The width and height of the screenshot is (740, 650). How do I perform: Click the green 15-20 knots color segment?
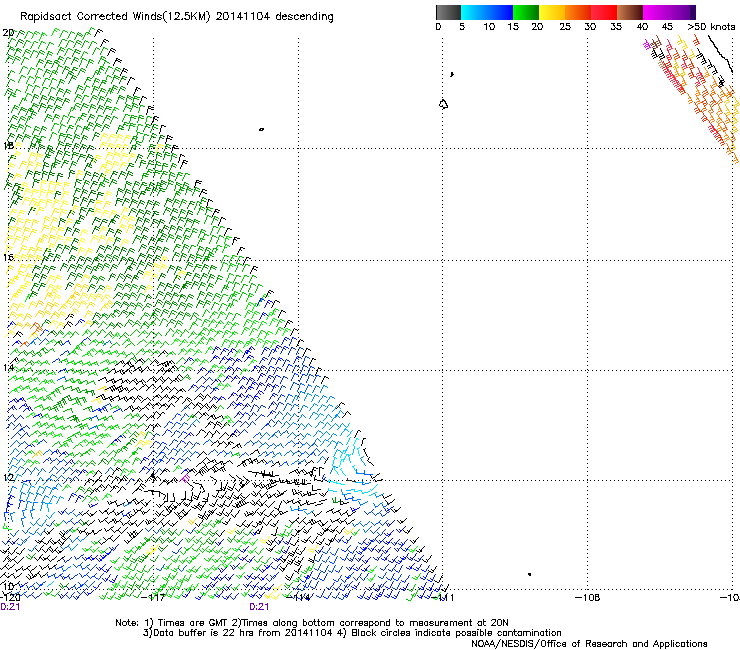[526, 12]
